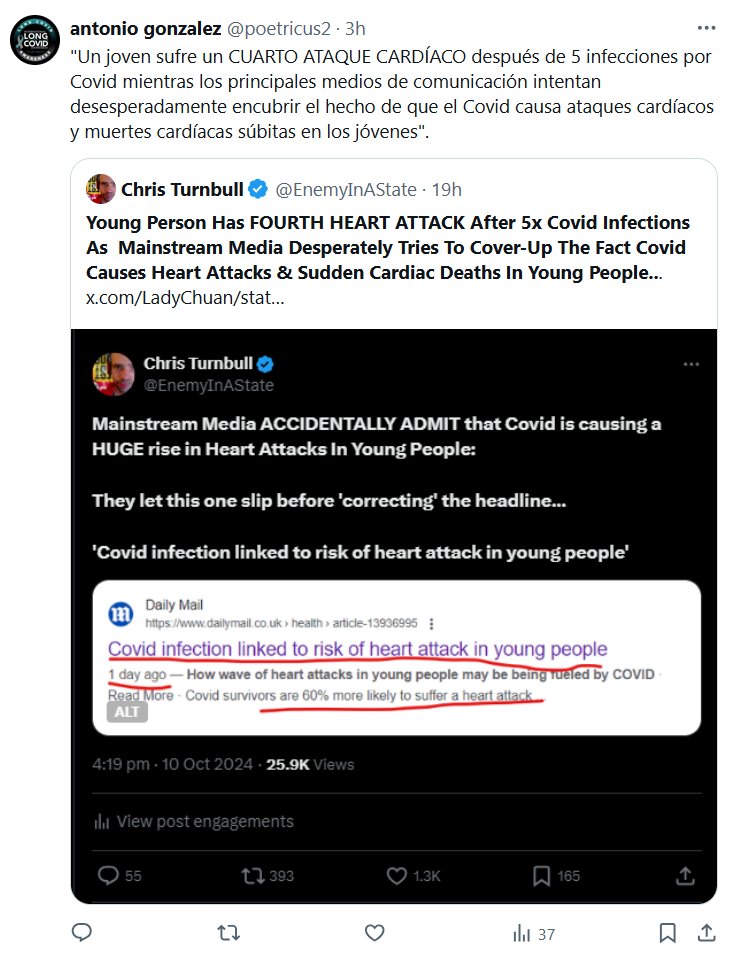Open Chris Turnbull's quoted post avatar
Viewport: 734px width, 958px height.
click(100, 188)
